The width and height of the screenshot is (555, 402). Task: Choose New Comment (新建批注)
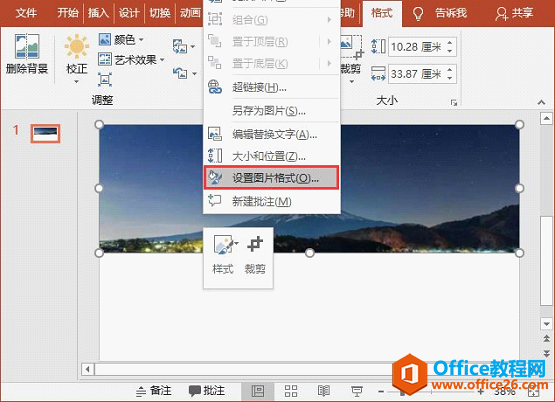271,201
